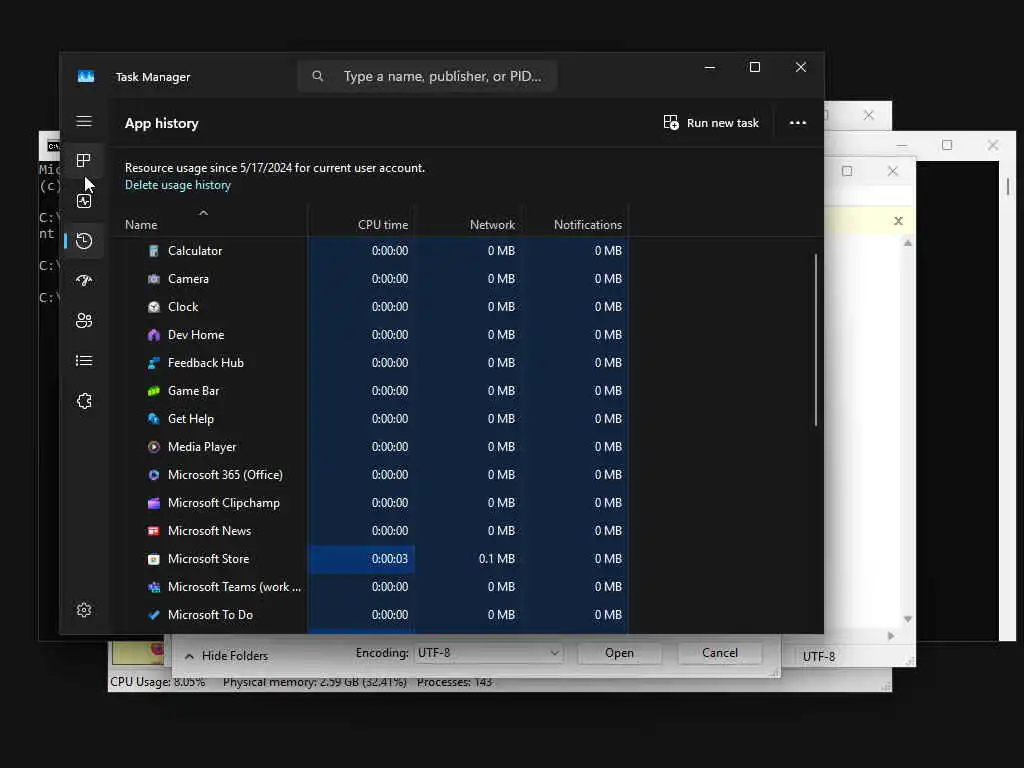1024x768 pixels.
Task: Click the Clock app icon
Action: (153, 307)
